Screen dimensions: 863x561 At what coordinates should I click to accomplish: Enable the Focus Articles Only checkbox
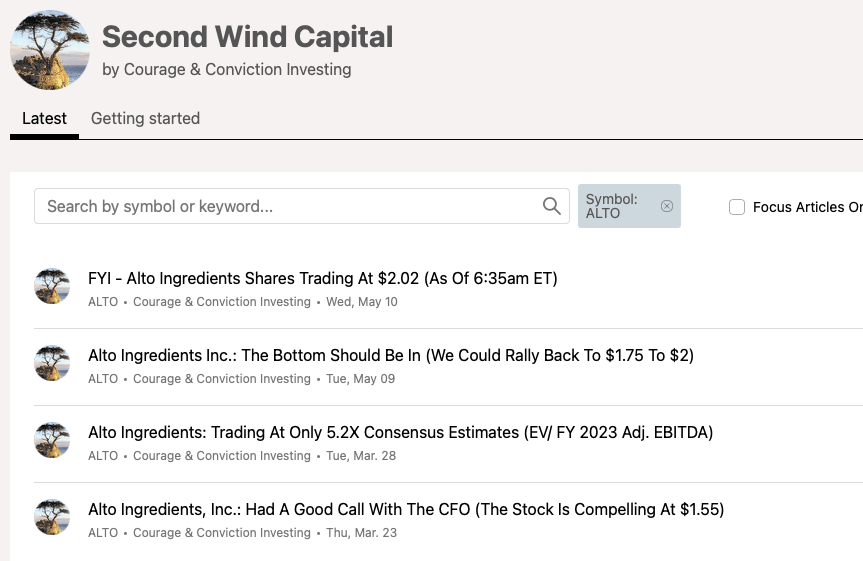(x=737, y=207)
